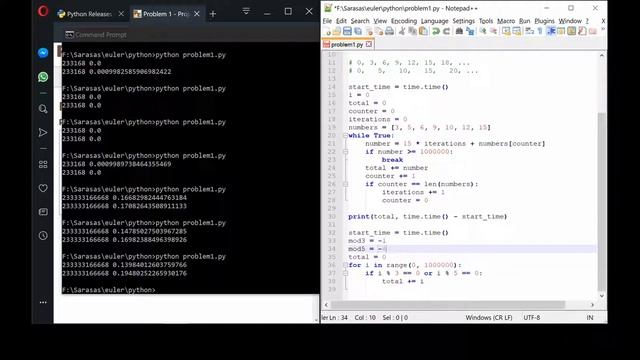This screenshot has width=640, height=360.
Task: Undo with the green Undo arrow
Action: pyautogui.click(x=436, y=31)
